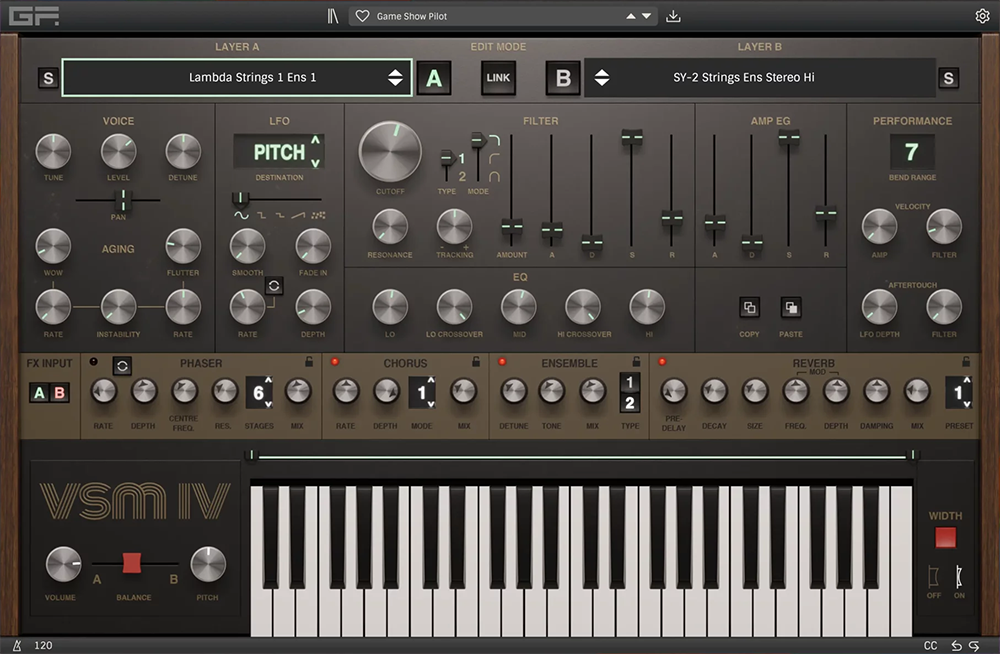Screen dimensions: 1000x654
Task: Open the LFO destination PITCH selector
Action: click(279, 152)
